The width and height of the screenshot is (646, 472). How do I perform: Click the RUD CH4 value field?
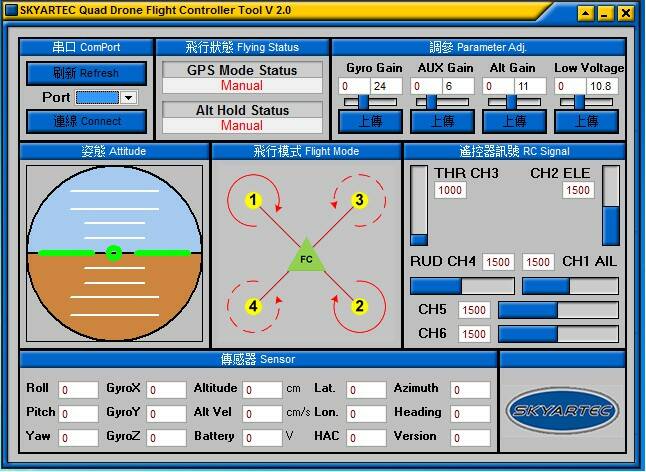[498, 262]
